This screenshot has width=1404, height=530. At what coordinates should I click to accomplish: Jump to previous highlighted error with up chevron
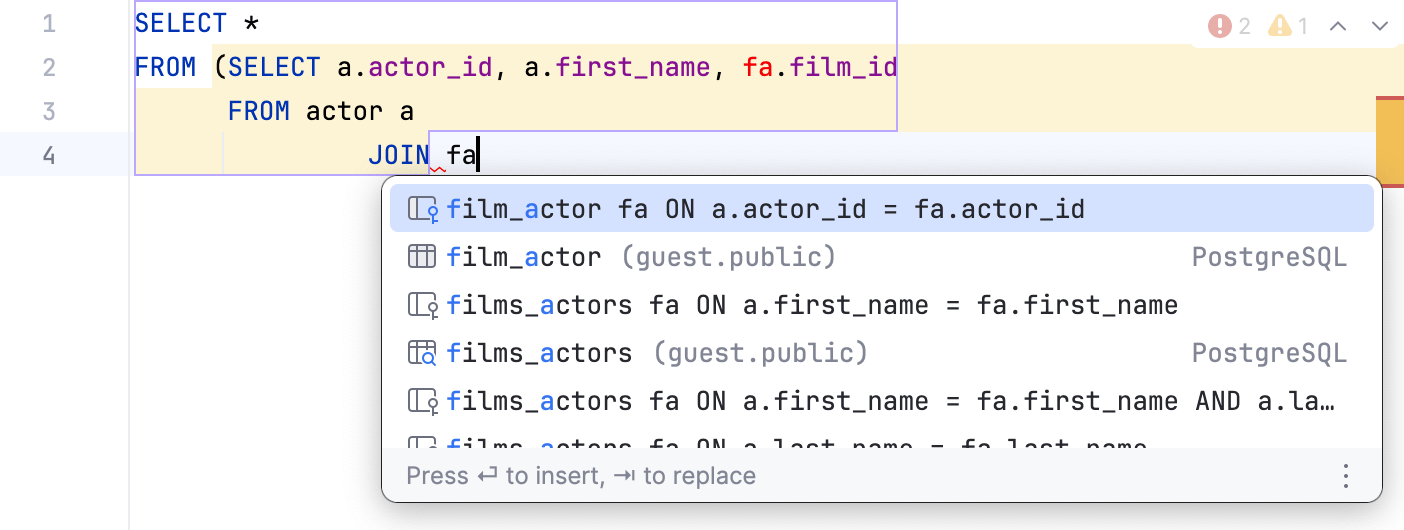tap(1338, 26)
